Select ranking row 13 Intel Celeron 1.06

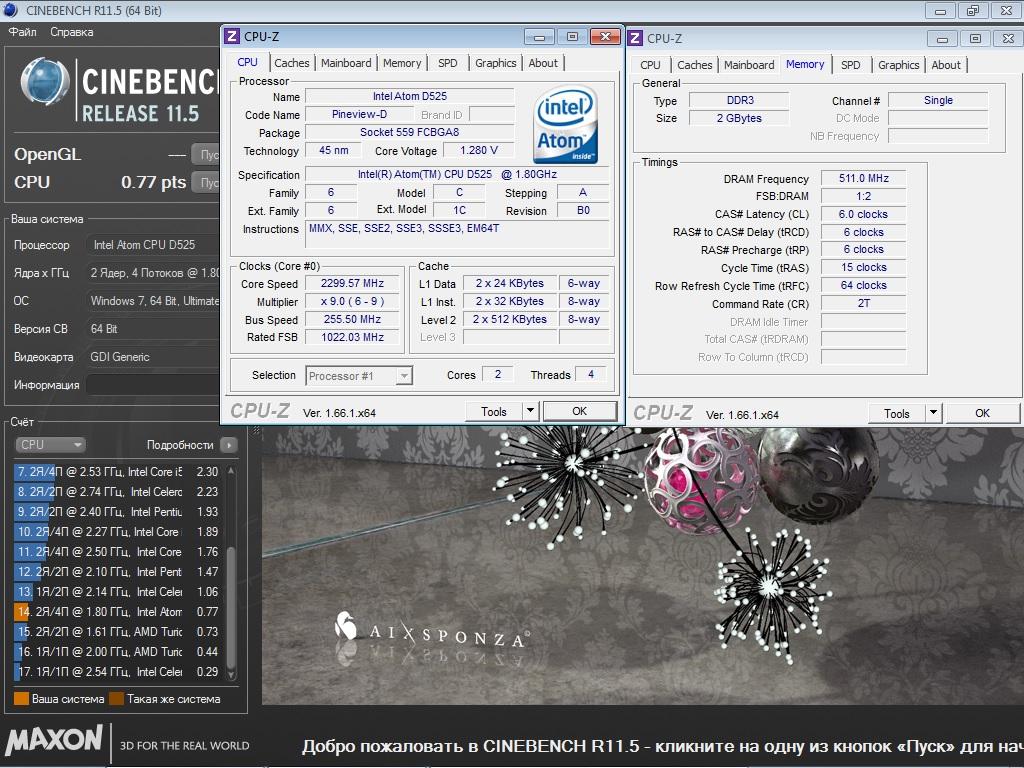(x=116, y=592)
